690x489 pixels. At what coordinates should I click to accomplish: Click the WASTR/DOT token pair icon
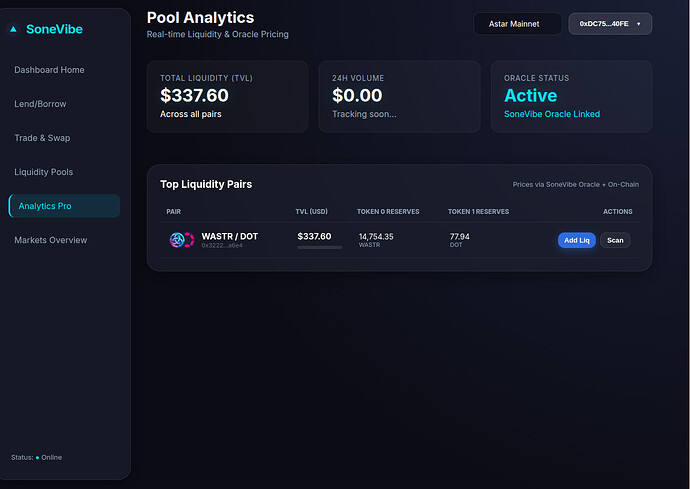[182, 240]
